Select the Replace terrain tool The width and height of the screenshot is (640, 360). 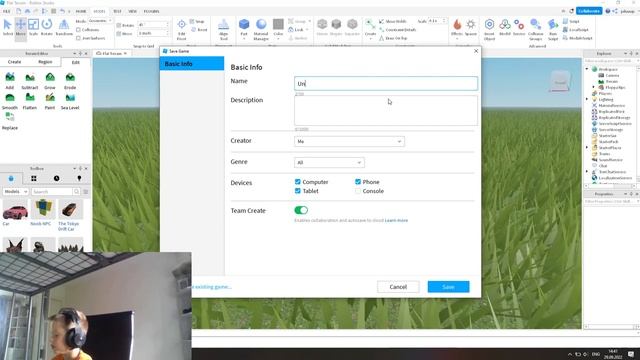pyautogui.click(x=10, y=121)
